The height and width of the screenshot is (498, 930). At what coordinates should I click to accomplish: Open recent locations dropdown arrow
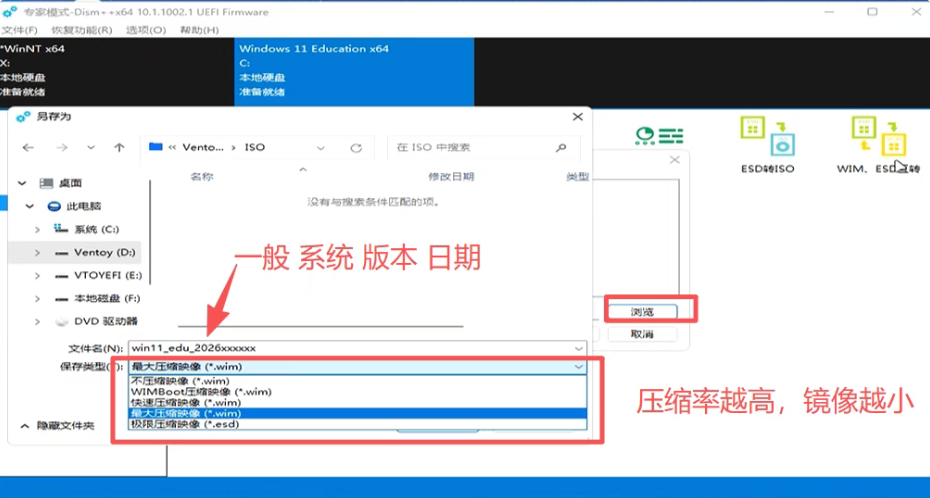[91, 148]
